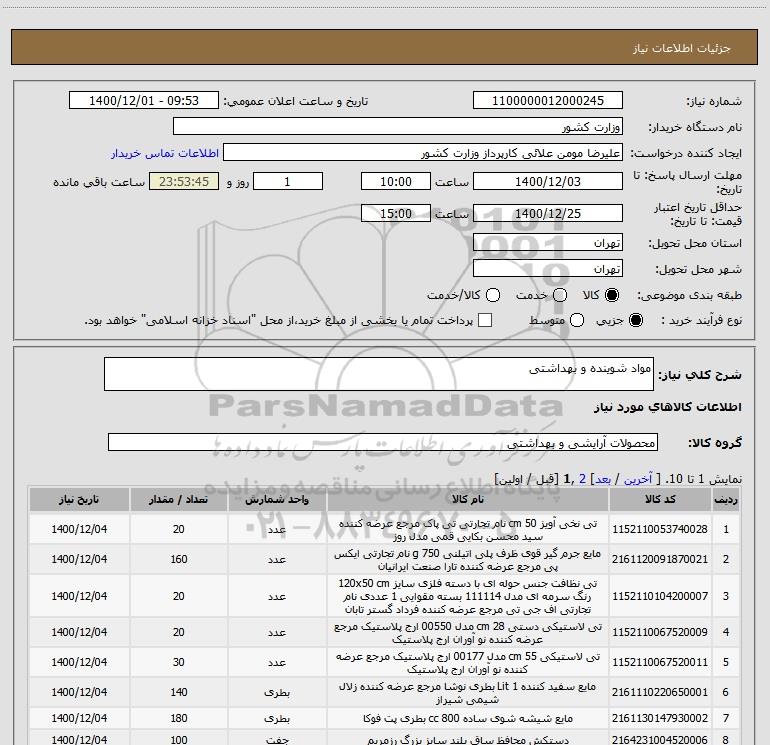Click the تعداد / مقدار column header
This screenshot has height=745, width=770.
179,499
